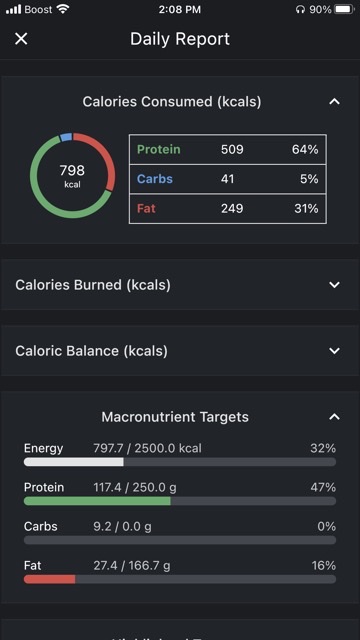Select the Fat row in calories table
This screenshot has width=360, height=640.
[228, 209]
